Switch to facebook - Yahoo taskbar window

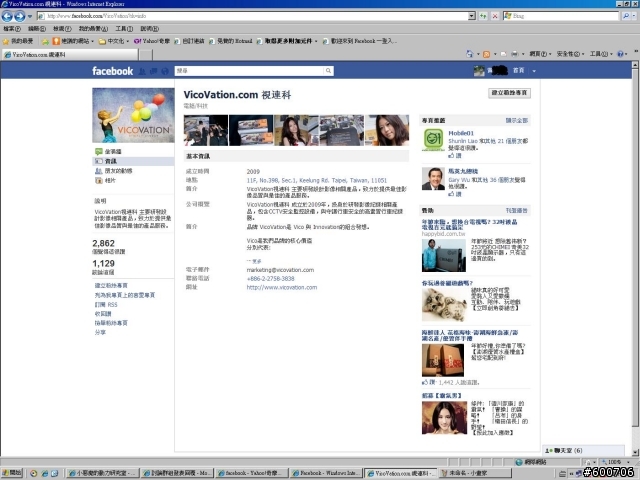[251, 473]
